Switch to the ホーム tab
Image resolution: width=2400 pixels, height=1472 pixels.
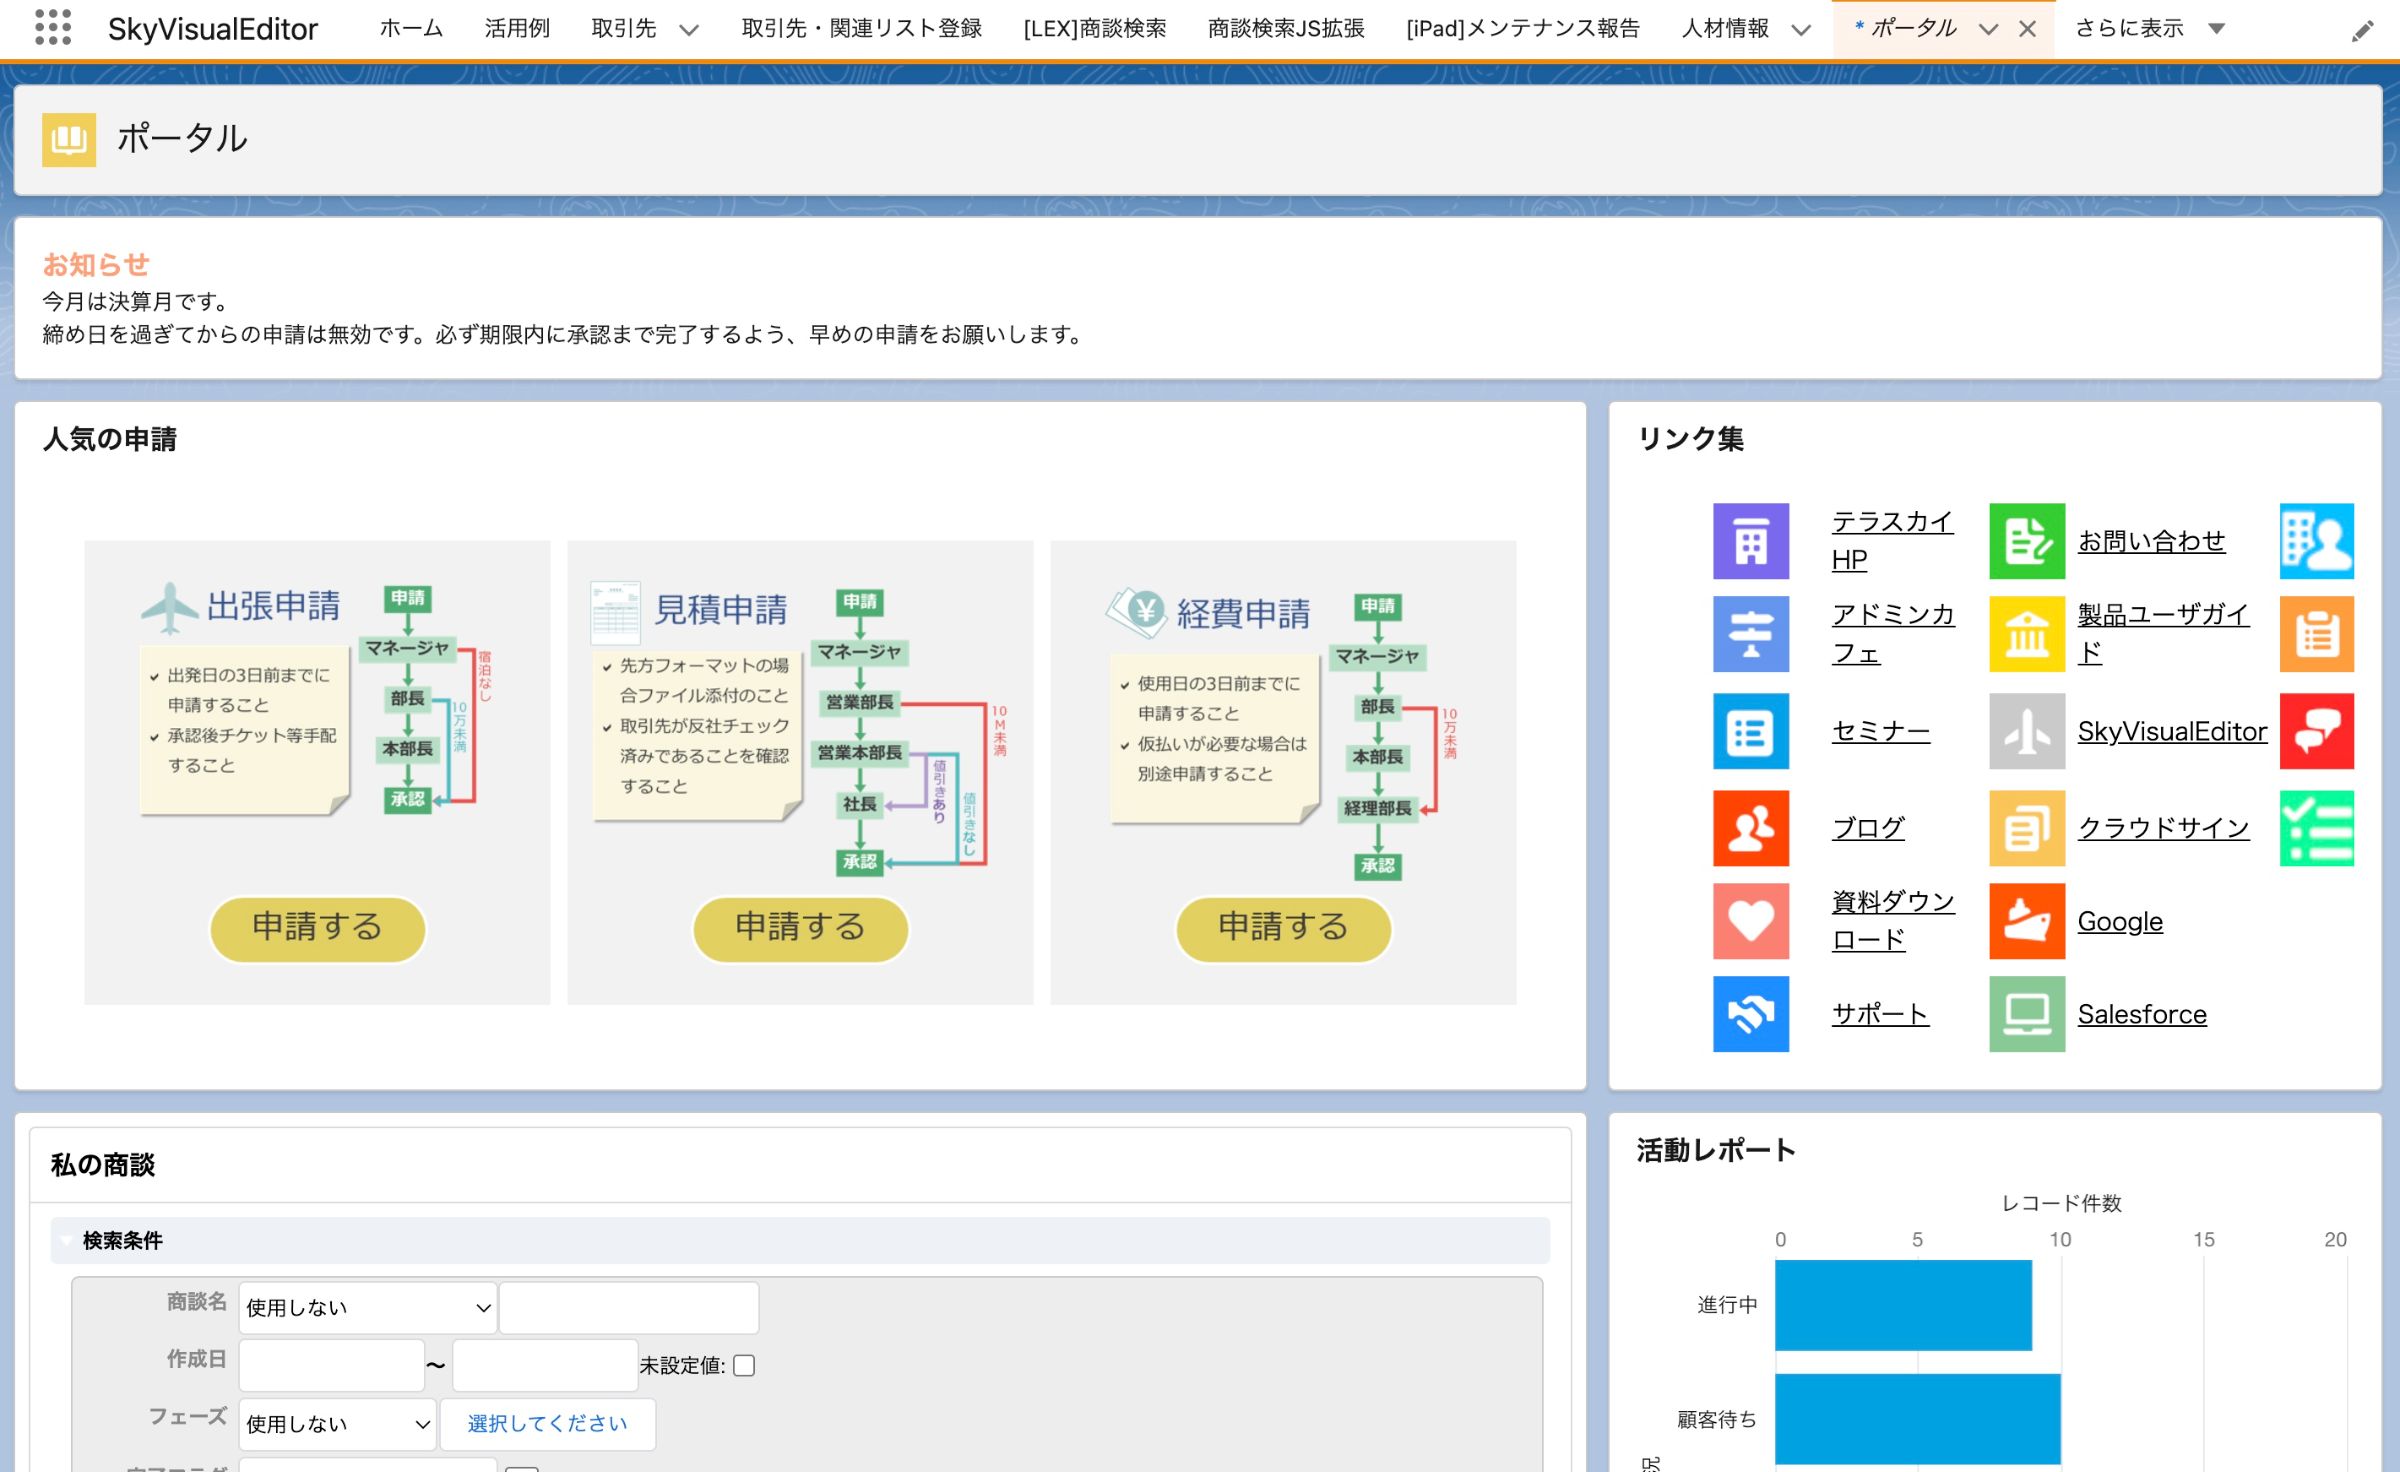pos(410,29)
